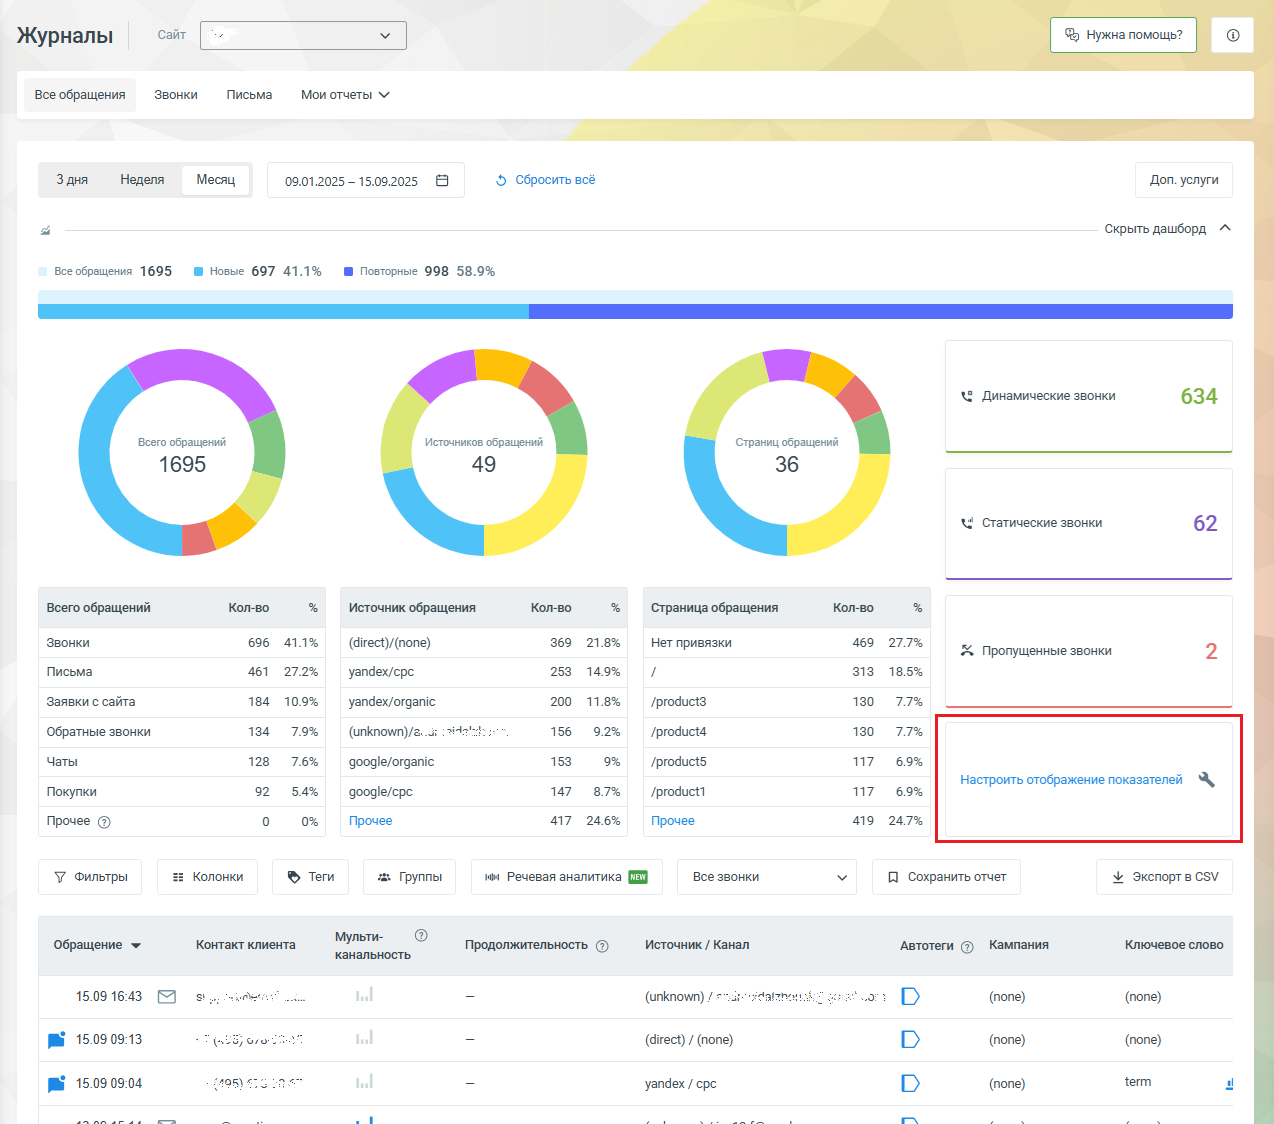Open the Все звонки dropdown
This screenshot has height=1124, width=1274.
click(767, 877)
